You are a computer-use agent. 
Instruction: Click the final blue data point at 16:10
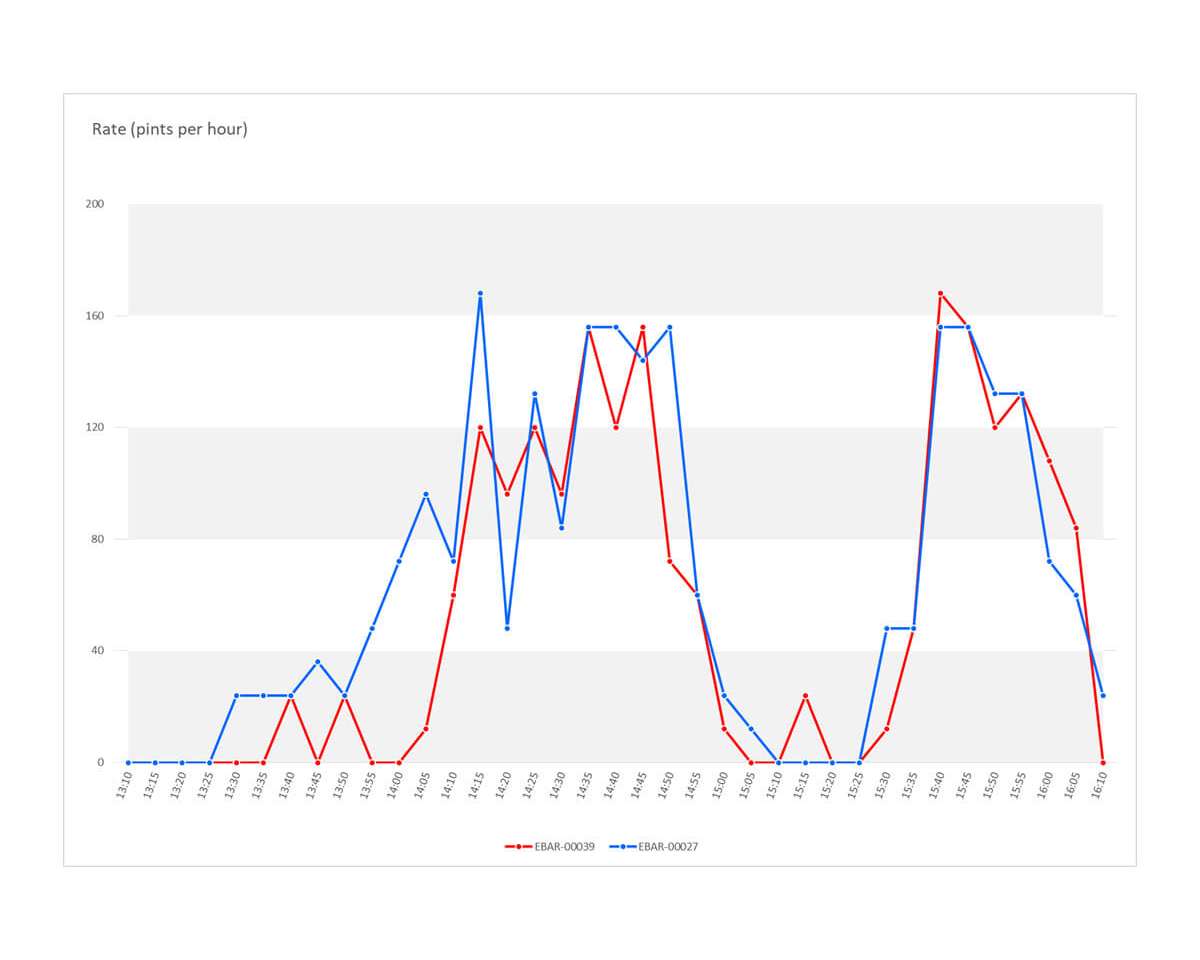coord(1102,695)
